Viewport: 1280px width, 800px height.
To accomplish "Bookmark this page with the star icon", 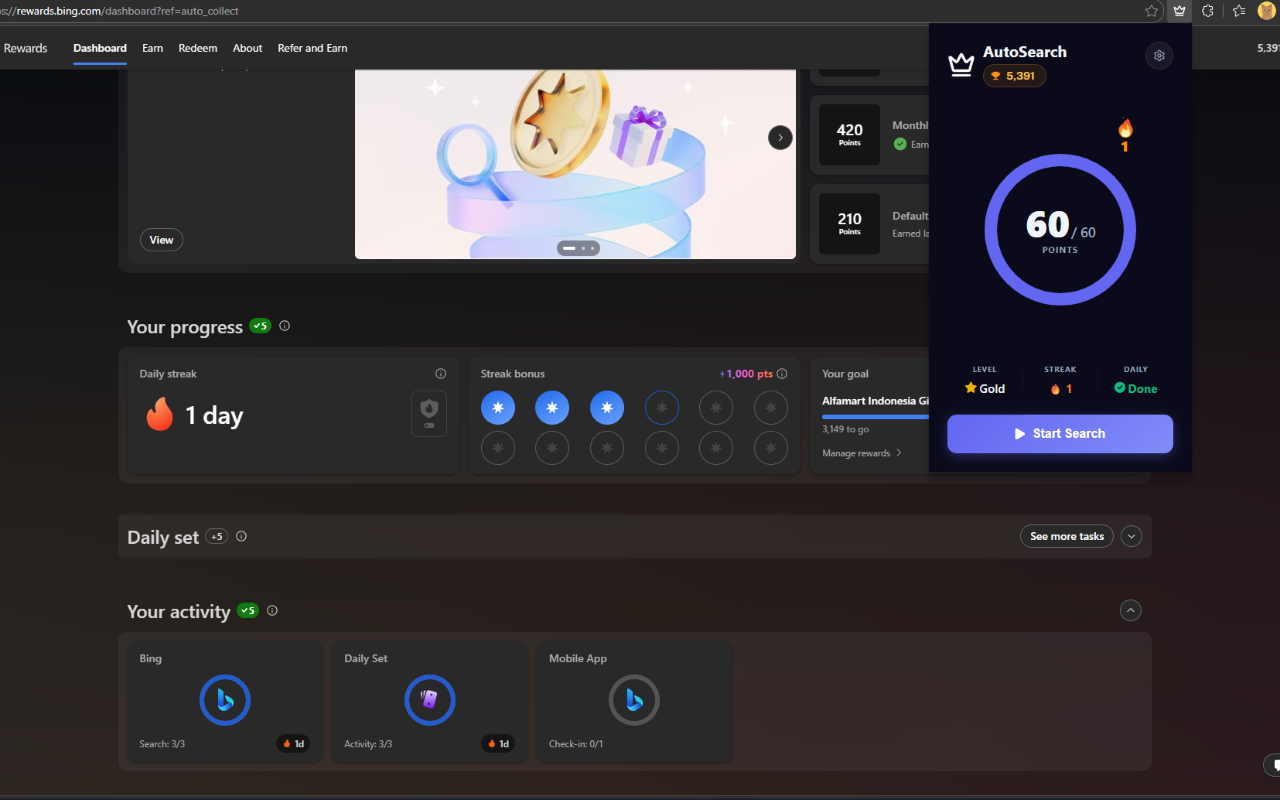I will tap(1152, 11).
